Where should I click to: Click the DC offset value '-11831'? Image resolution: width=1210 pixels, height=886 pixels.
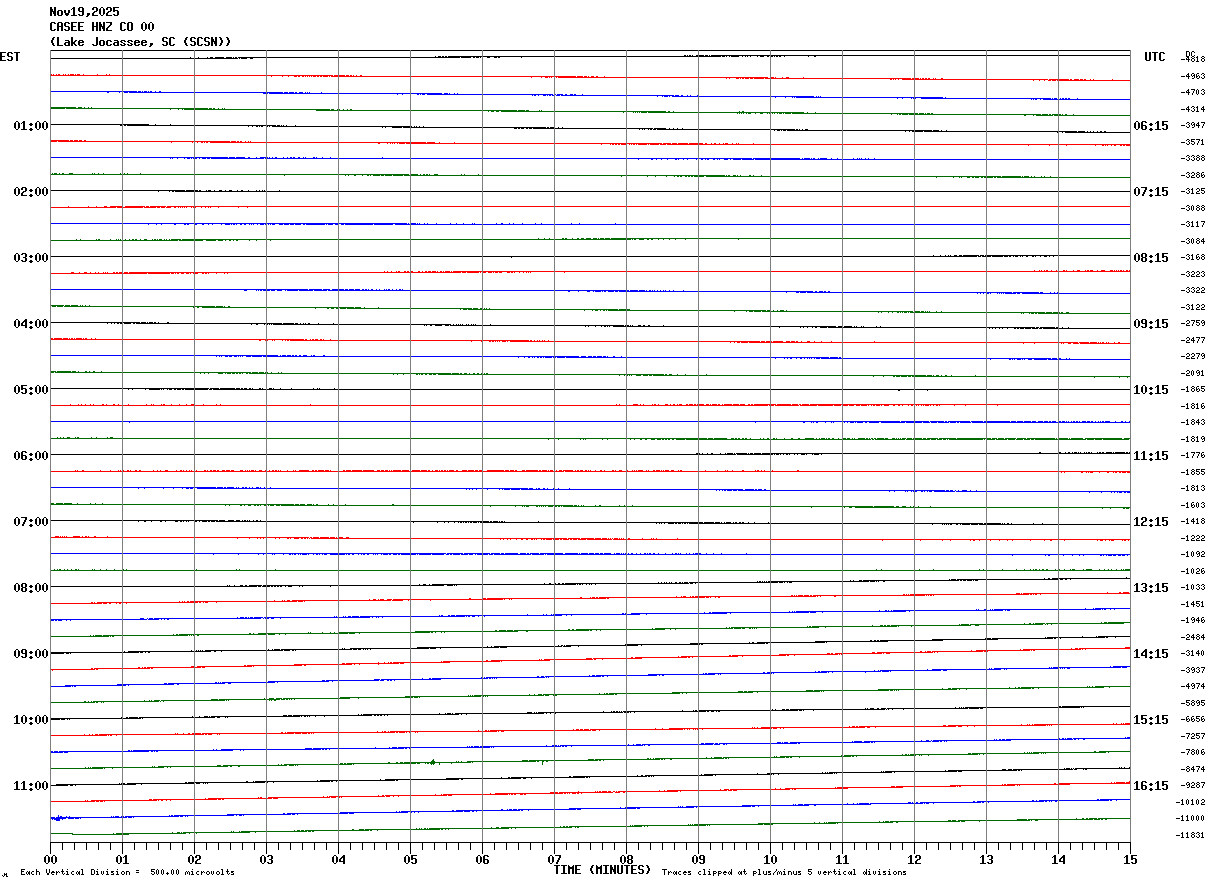pos(1192,835)
